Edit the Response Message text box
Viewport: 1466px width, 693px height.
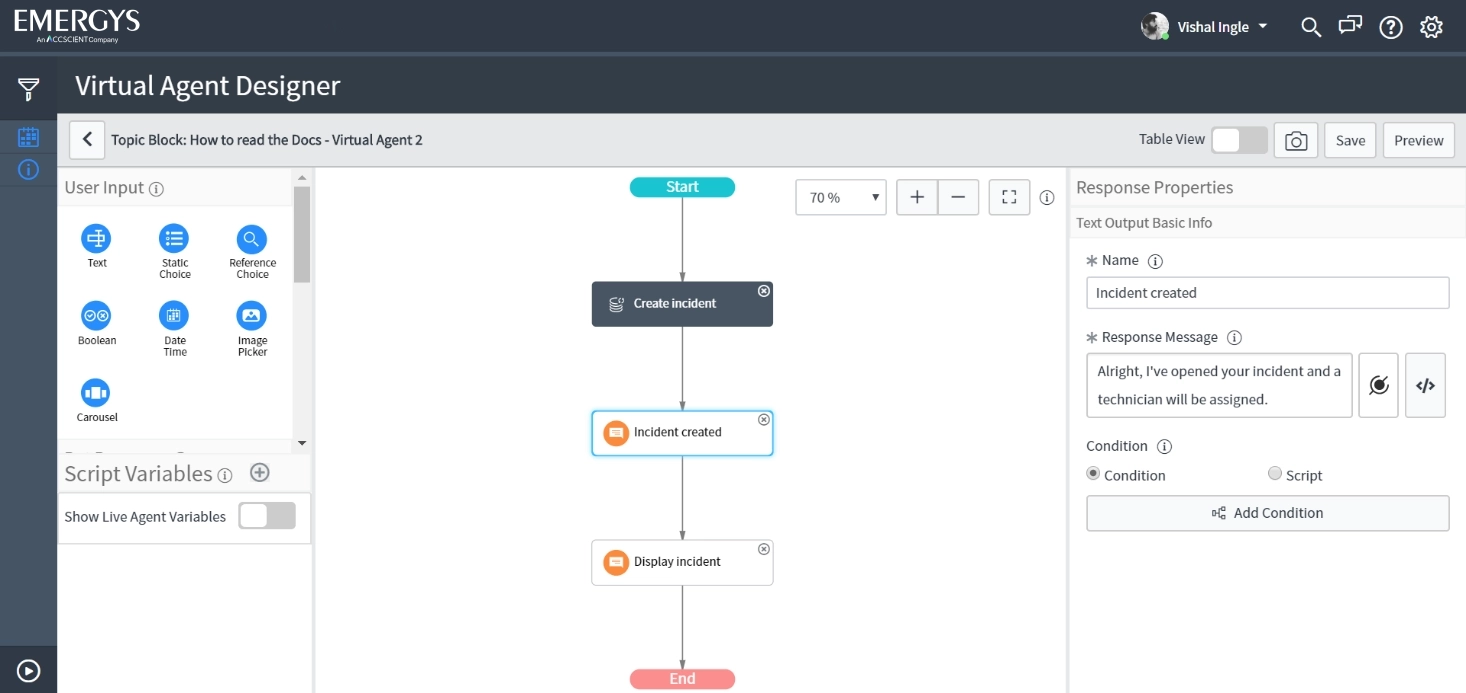1220,385
